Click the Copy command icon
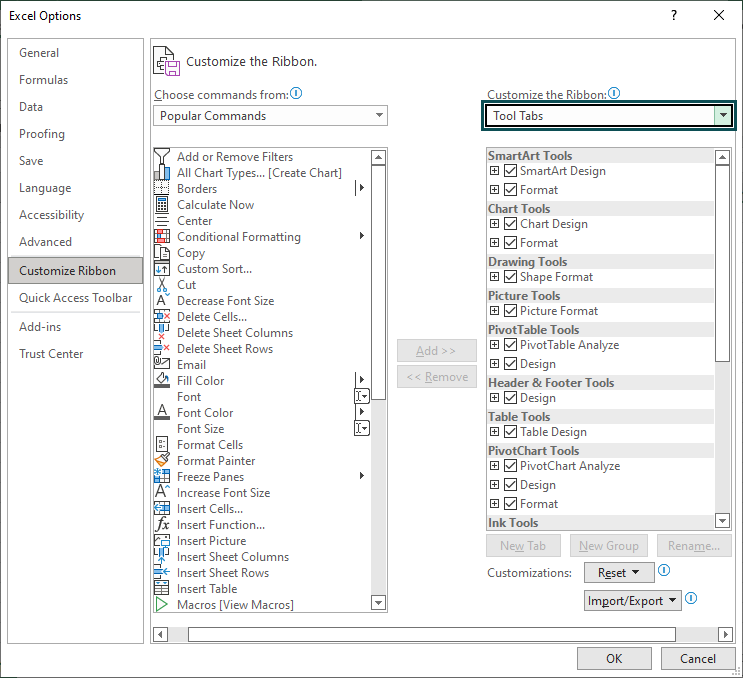 [162, 253]
